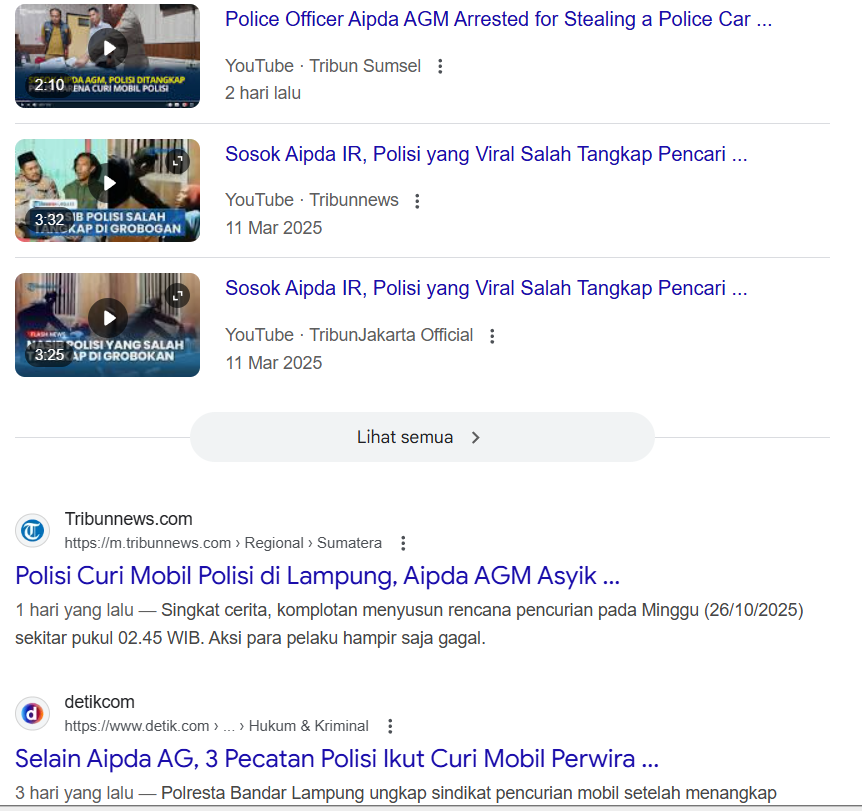The height and width of the screenshot is (811, 862).
Task: Click '11 Mar 2025' under the TribunJakarta video
Action: coord(274,363)
